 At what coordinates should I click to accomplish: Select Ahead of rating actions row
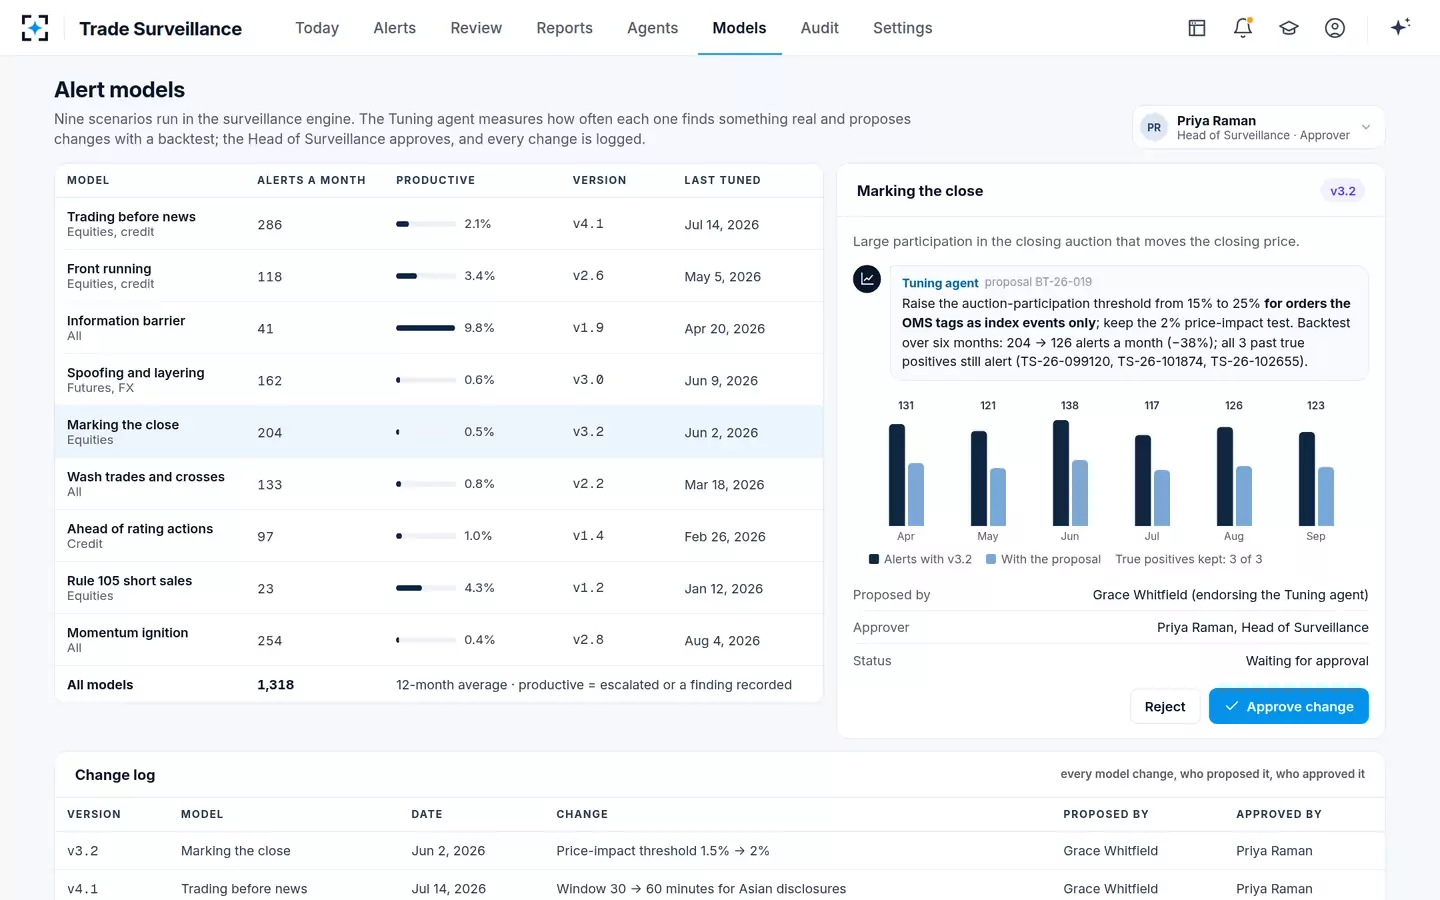tap(439, 536)
